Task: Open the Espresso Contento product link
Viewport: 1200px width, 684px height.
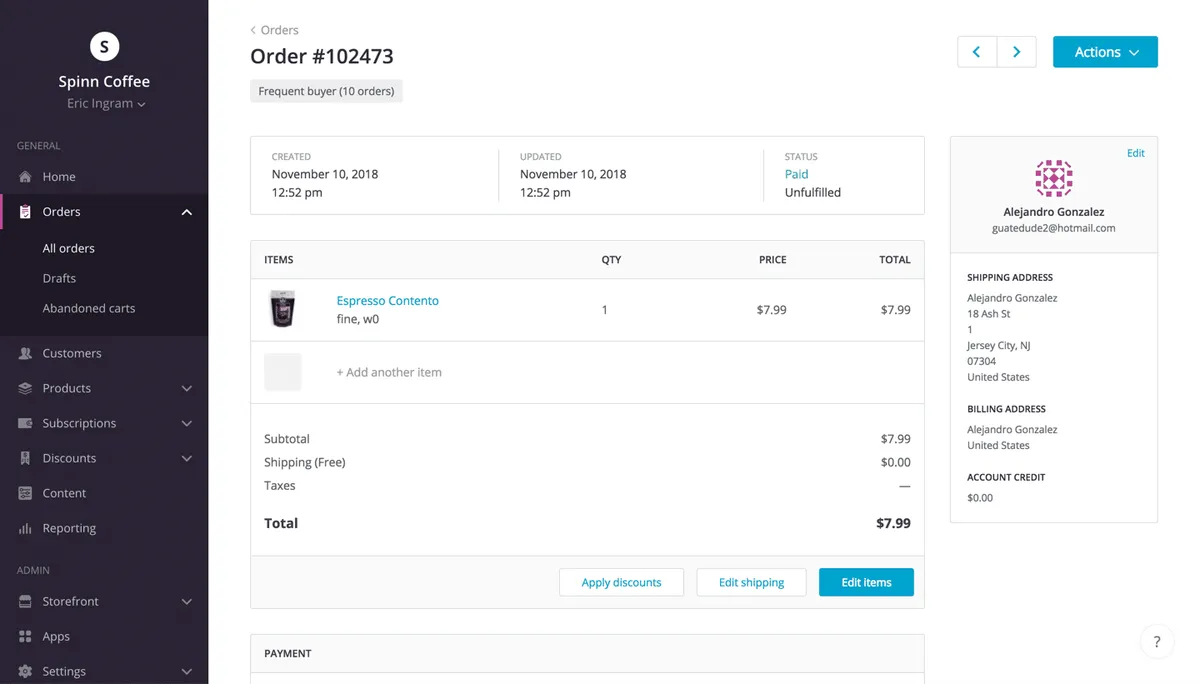Action: click(x=387, y=301)
